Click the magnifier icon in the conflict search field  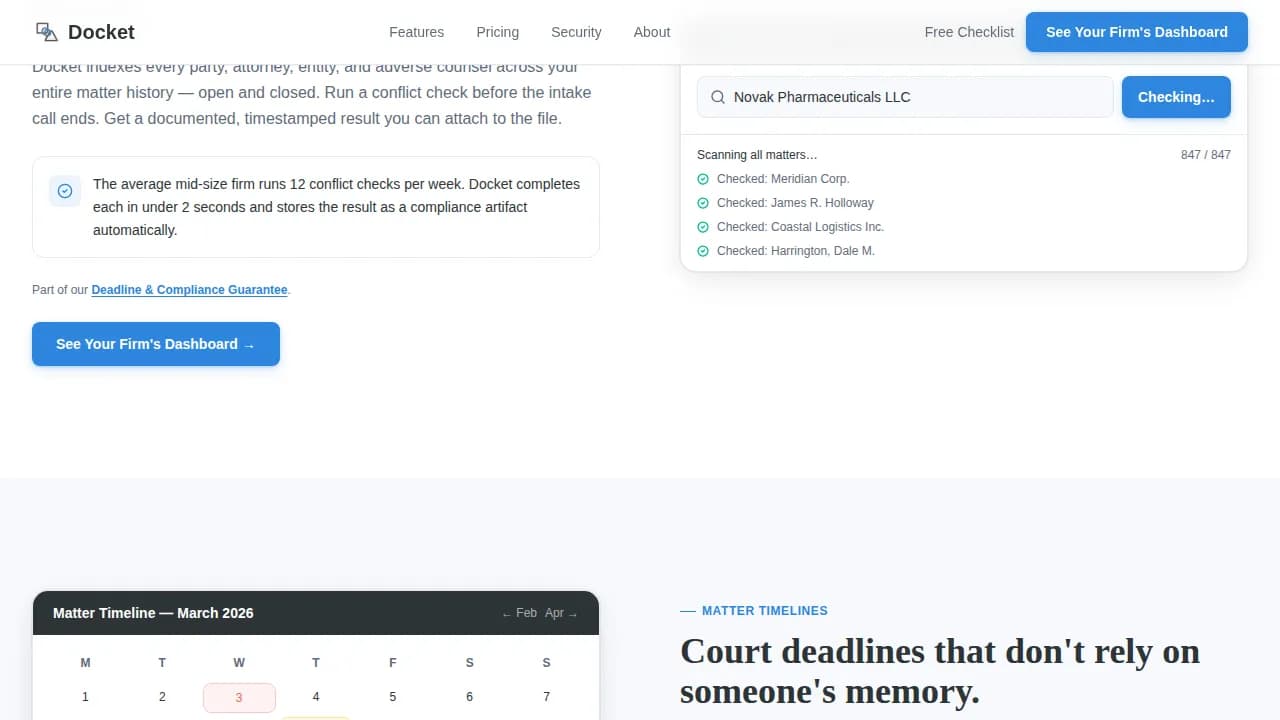[x=717, y=97]
